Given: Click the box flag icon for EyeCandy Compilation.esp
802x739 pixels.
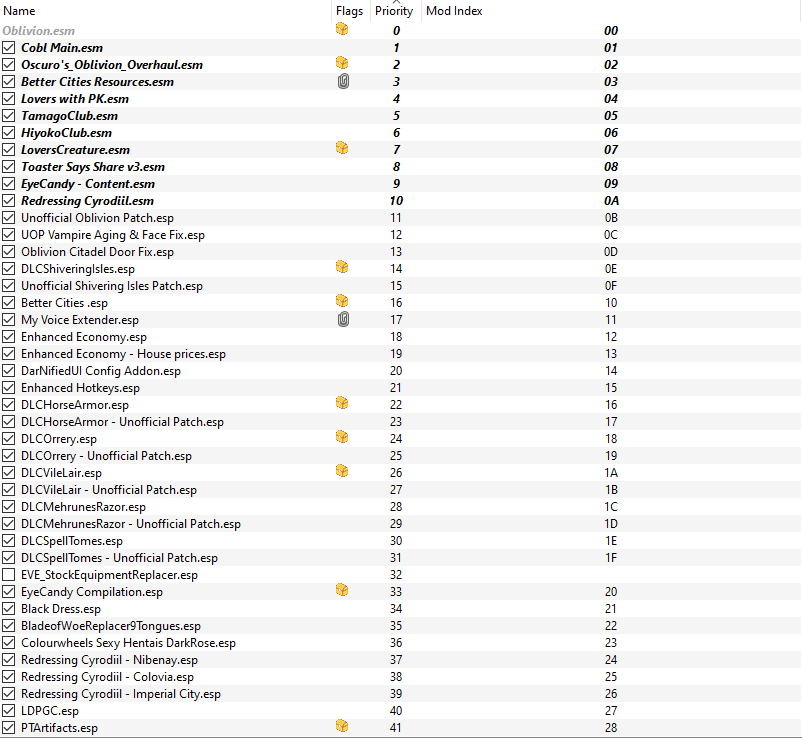Looking at the screenshot, I should [x=342, y=590].
